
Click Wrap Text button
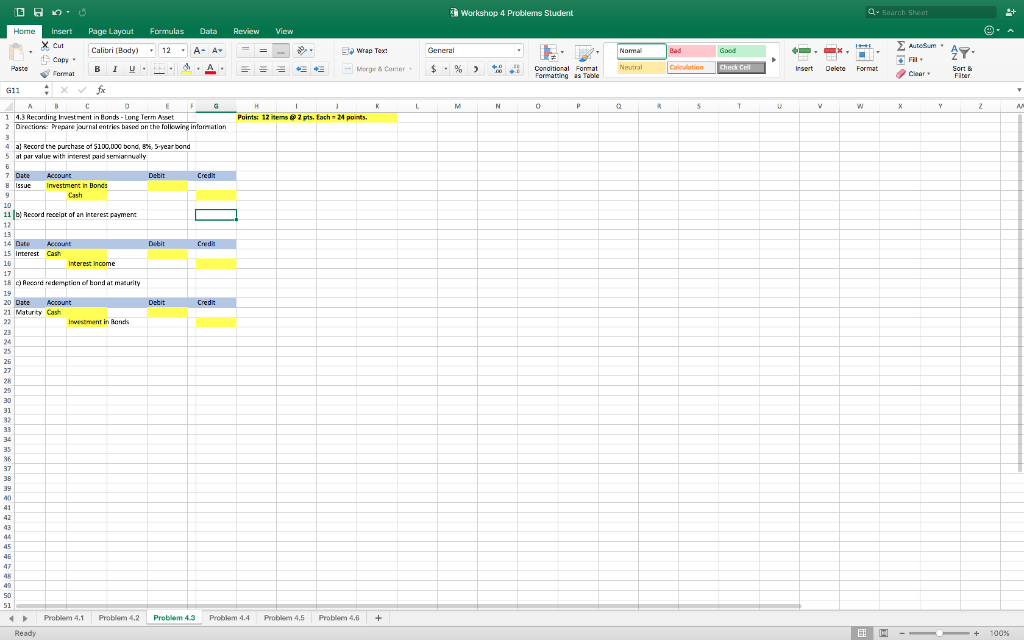tap(365, 50)
